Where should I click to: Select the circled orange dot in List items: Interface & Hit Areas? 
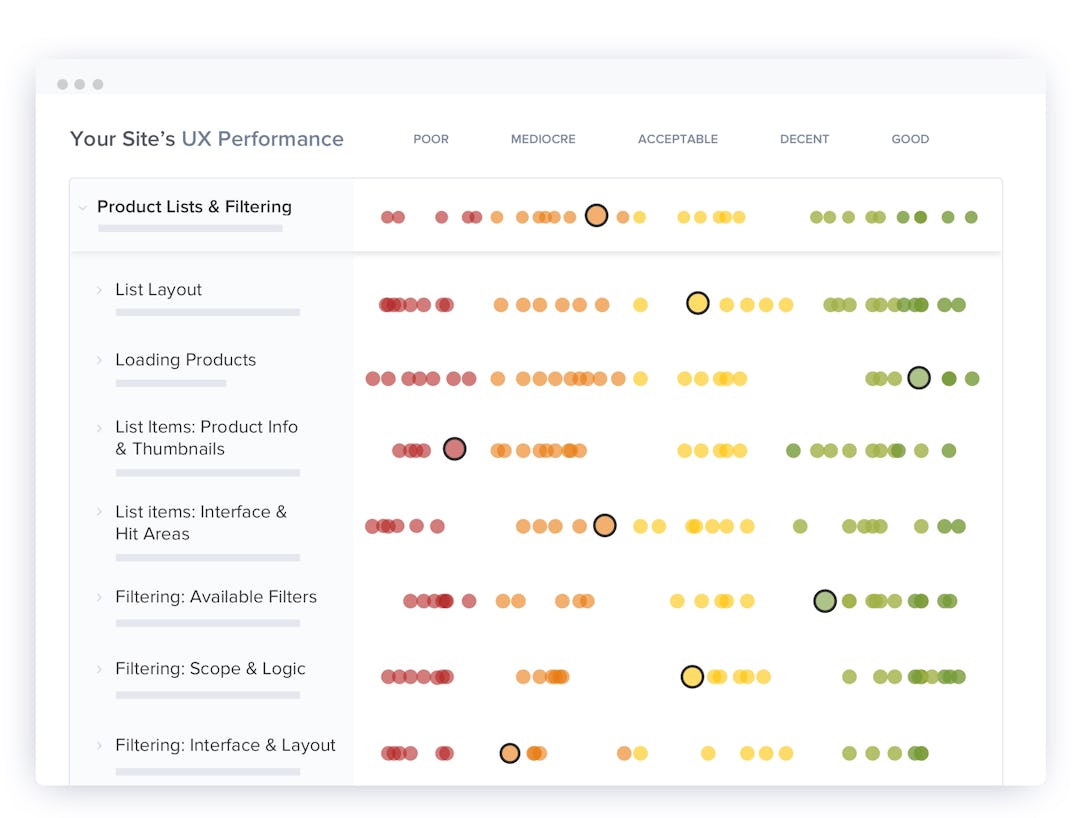tap(605, 524)
